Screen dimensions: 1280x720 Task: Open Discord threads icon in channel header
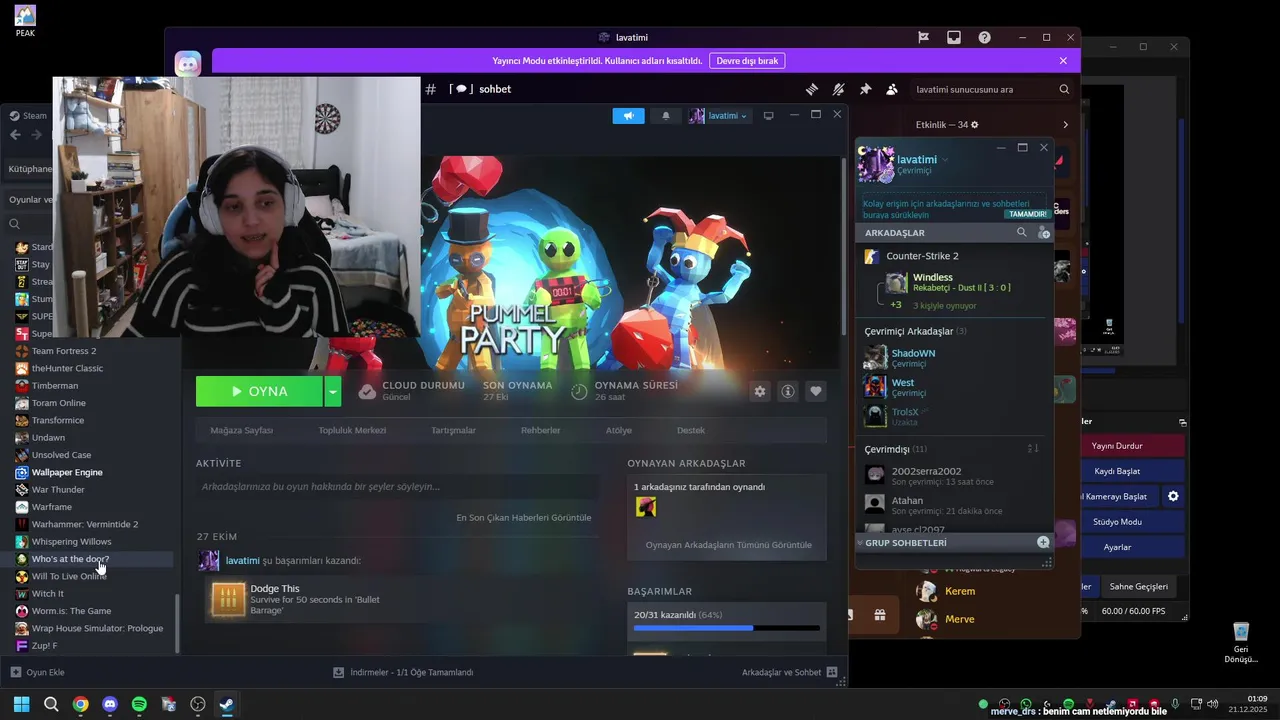(x=812, y=89)
